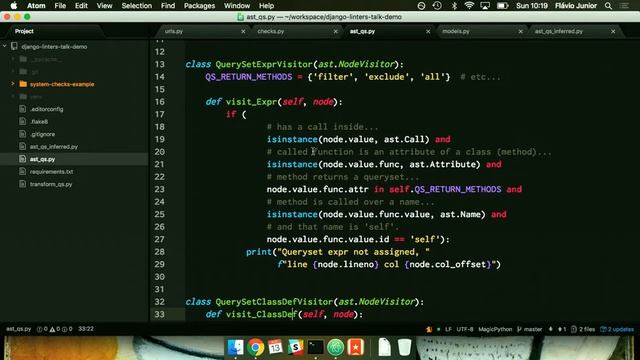Screen dimensions: 640x360
Task: Open the Selection menu
Action: (137, 6)
